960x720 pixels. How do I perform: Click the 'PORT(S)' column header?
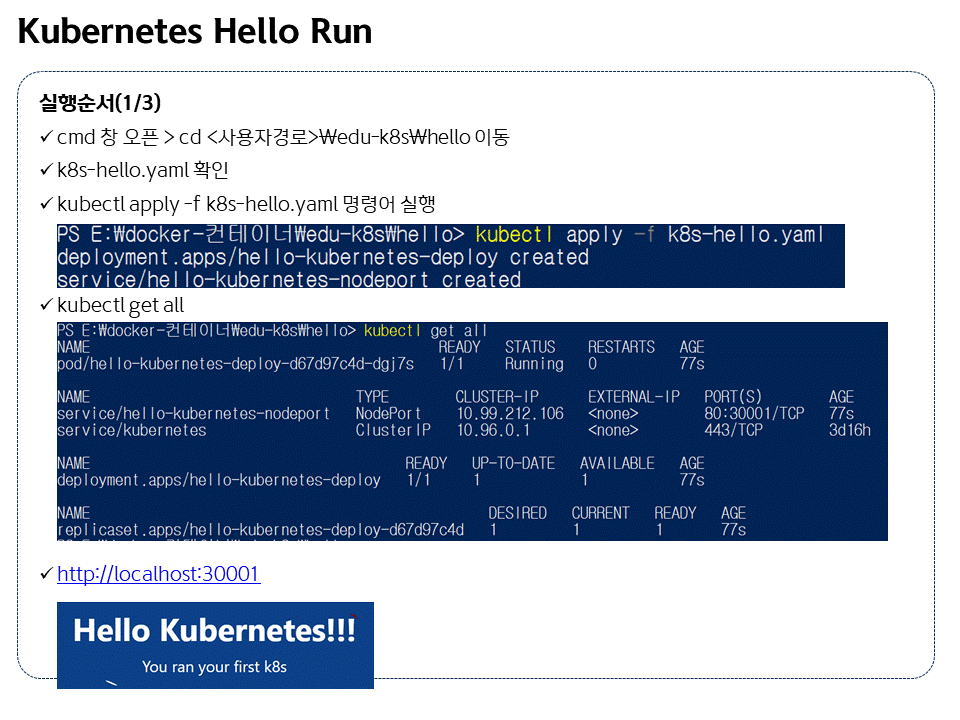(733, 397)
